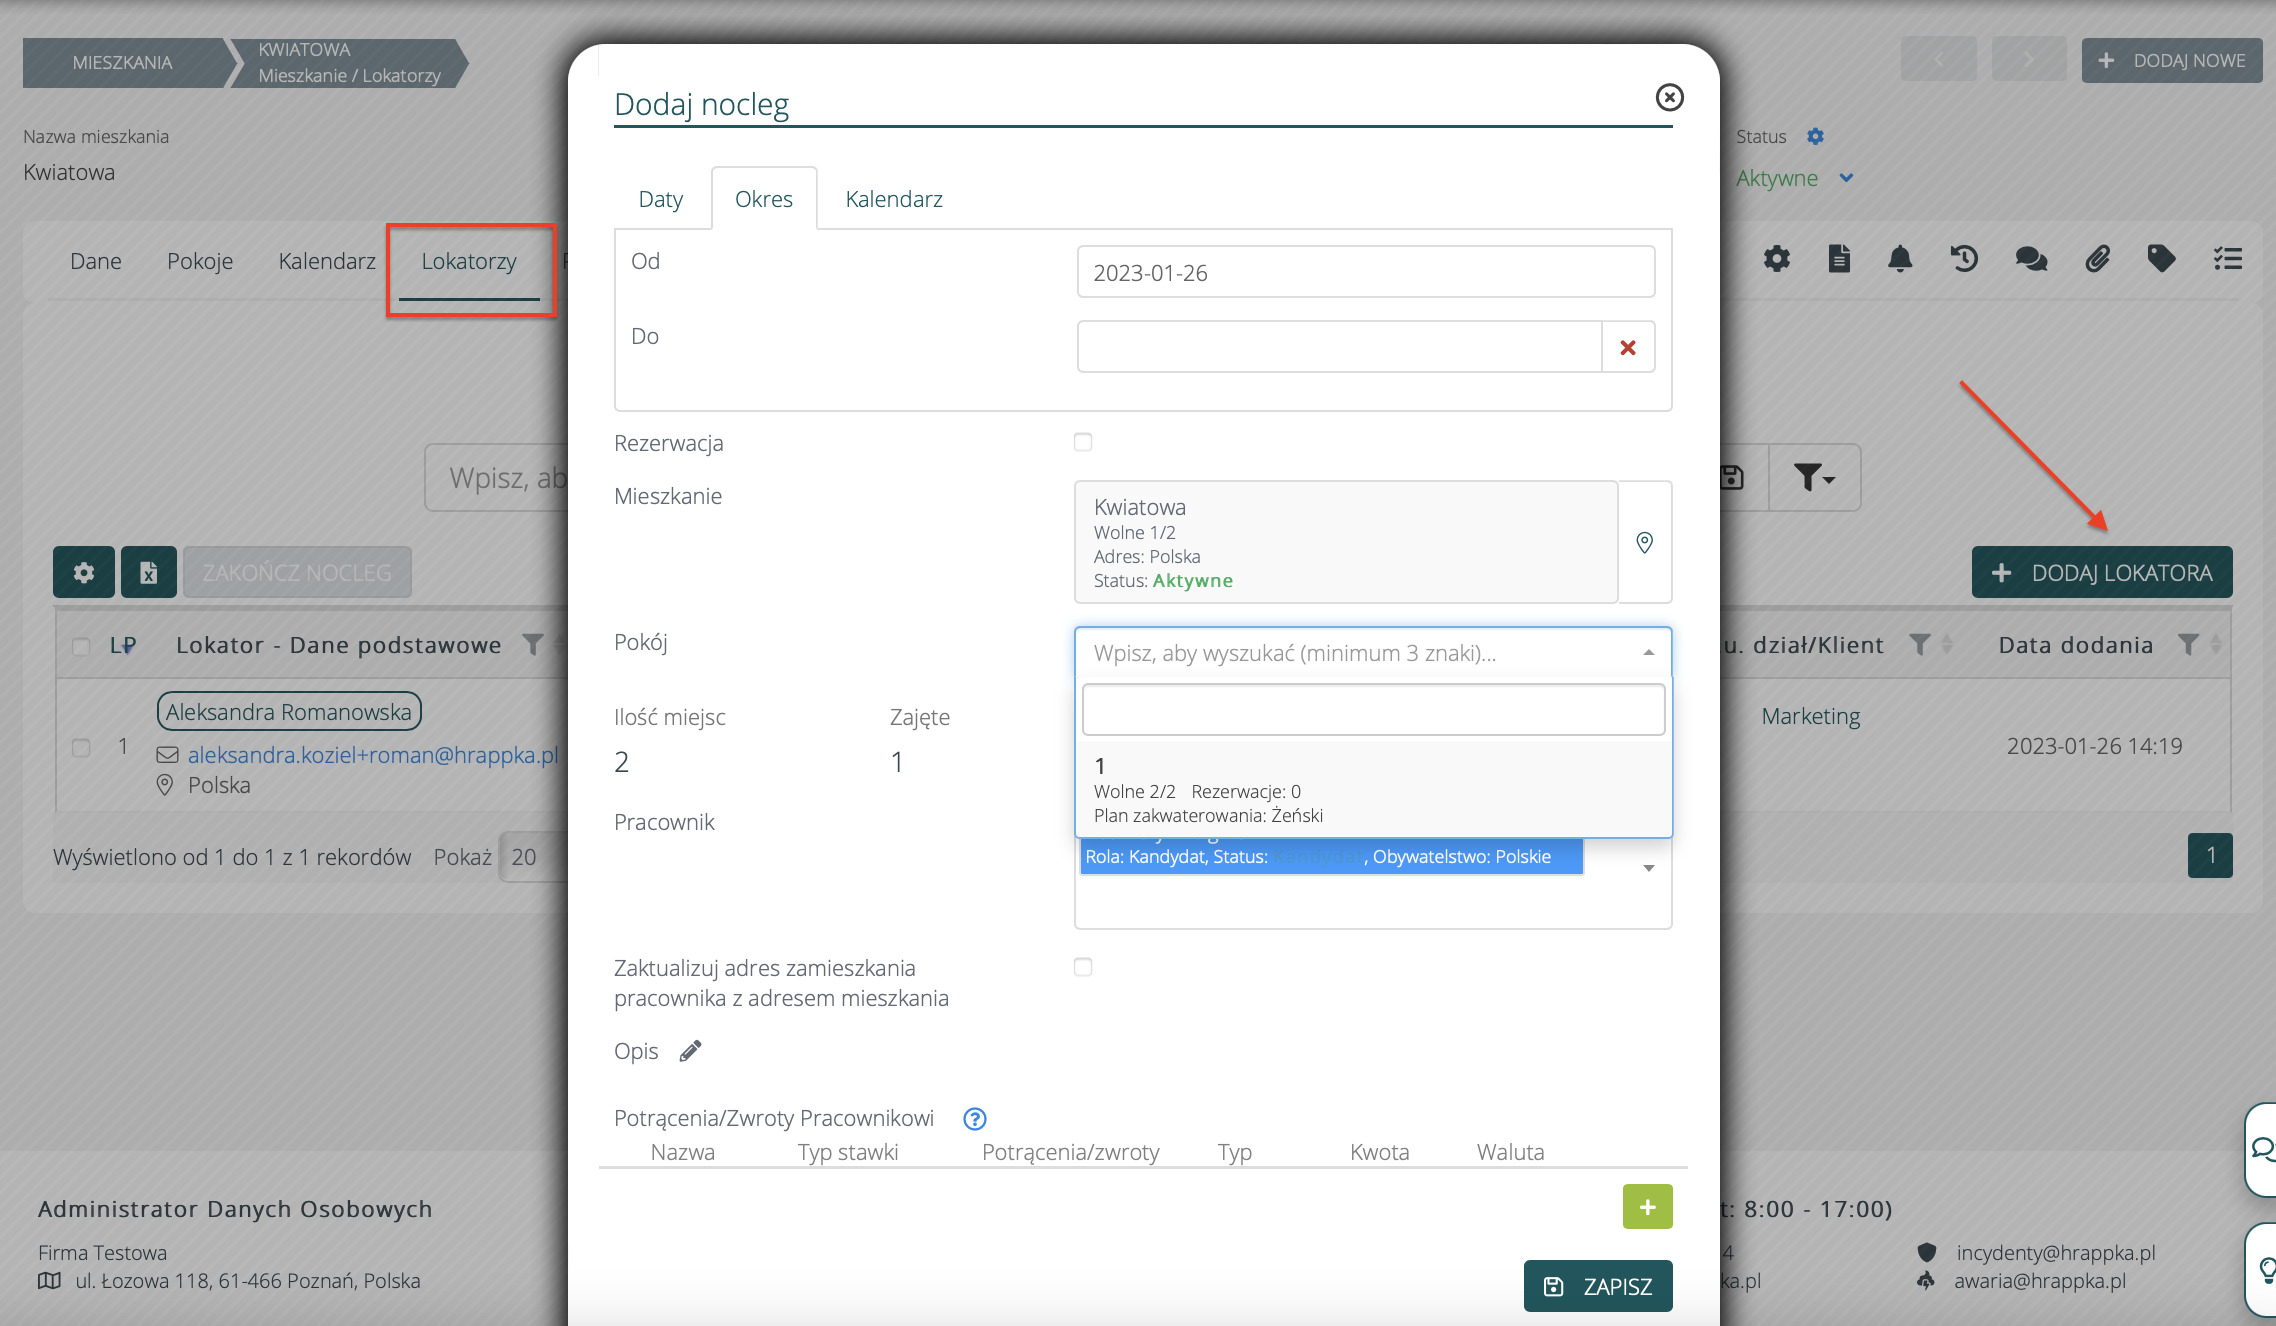This screenshot has height=1326, width=2276.
Task: Open the history clock icon
Action: (x=1964, y=260)
